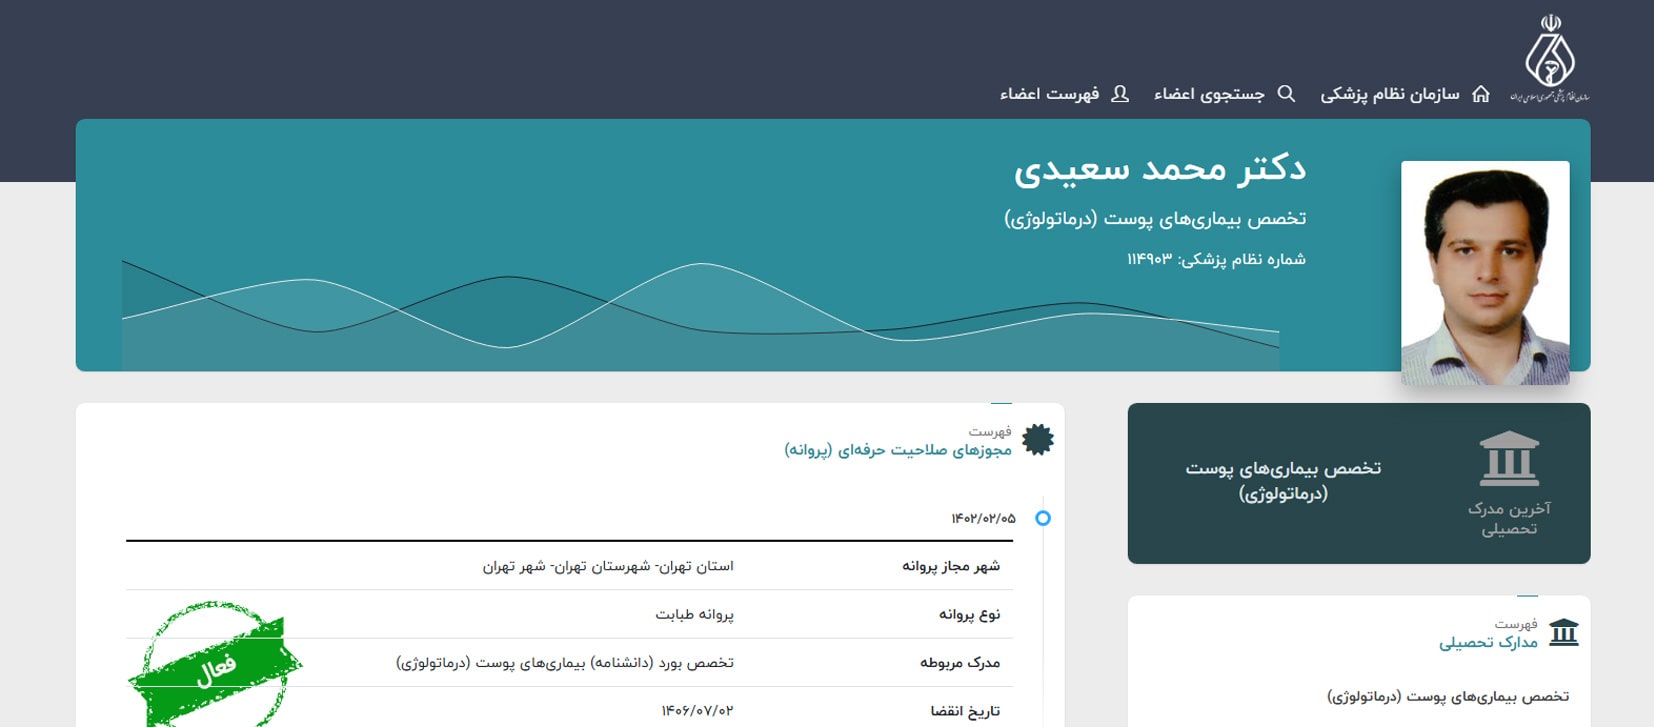Click the blue circle timeline marker
The image size is (1654, 727).
1043,518
